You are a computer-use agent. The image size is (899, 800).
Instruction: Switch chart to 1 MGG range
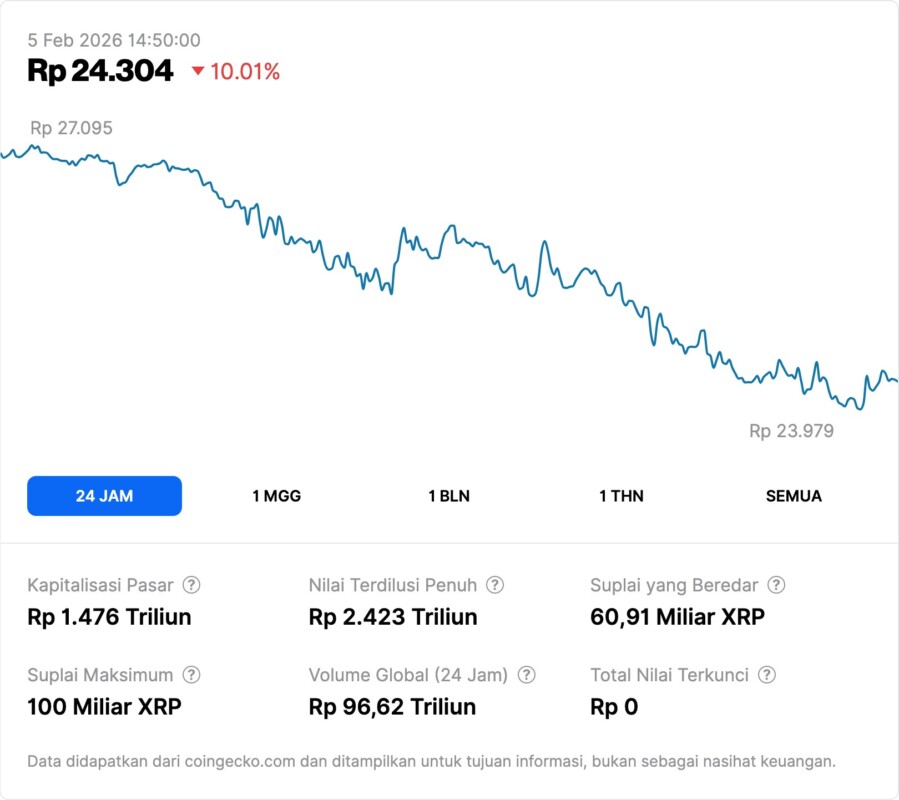tap(276, 496)
